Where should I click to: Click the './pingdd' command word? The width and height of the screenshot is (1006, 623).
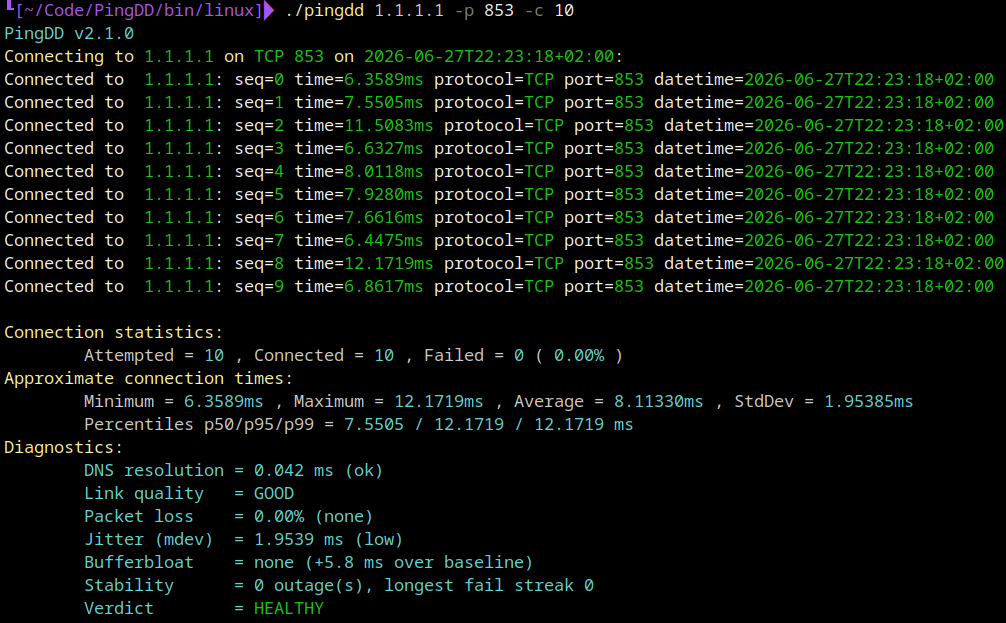coord(324,10)
